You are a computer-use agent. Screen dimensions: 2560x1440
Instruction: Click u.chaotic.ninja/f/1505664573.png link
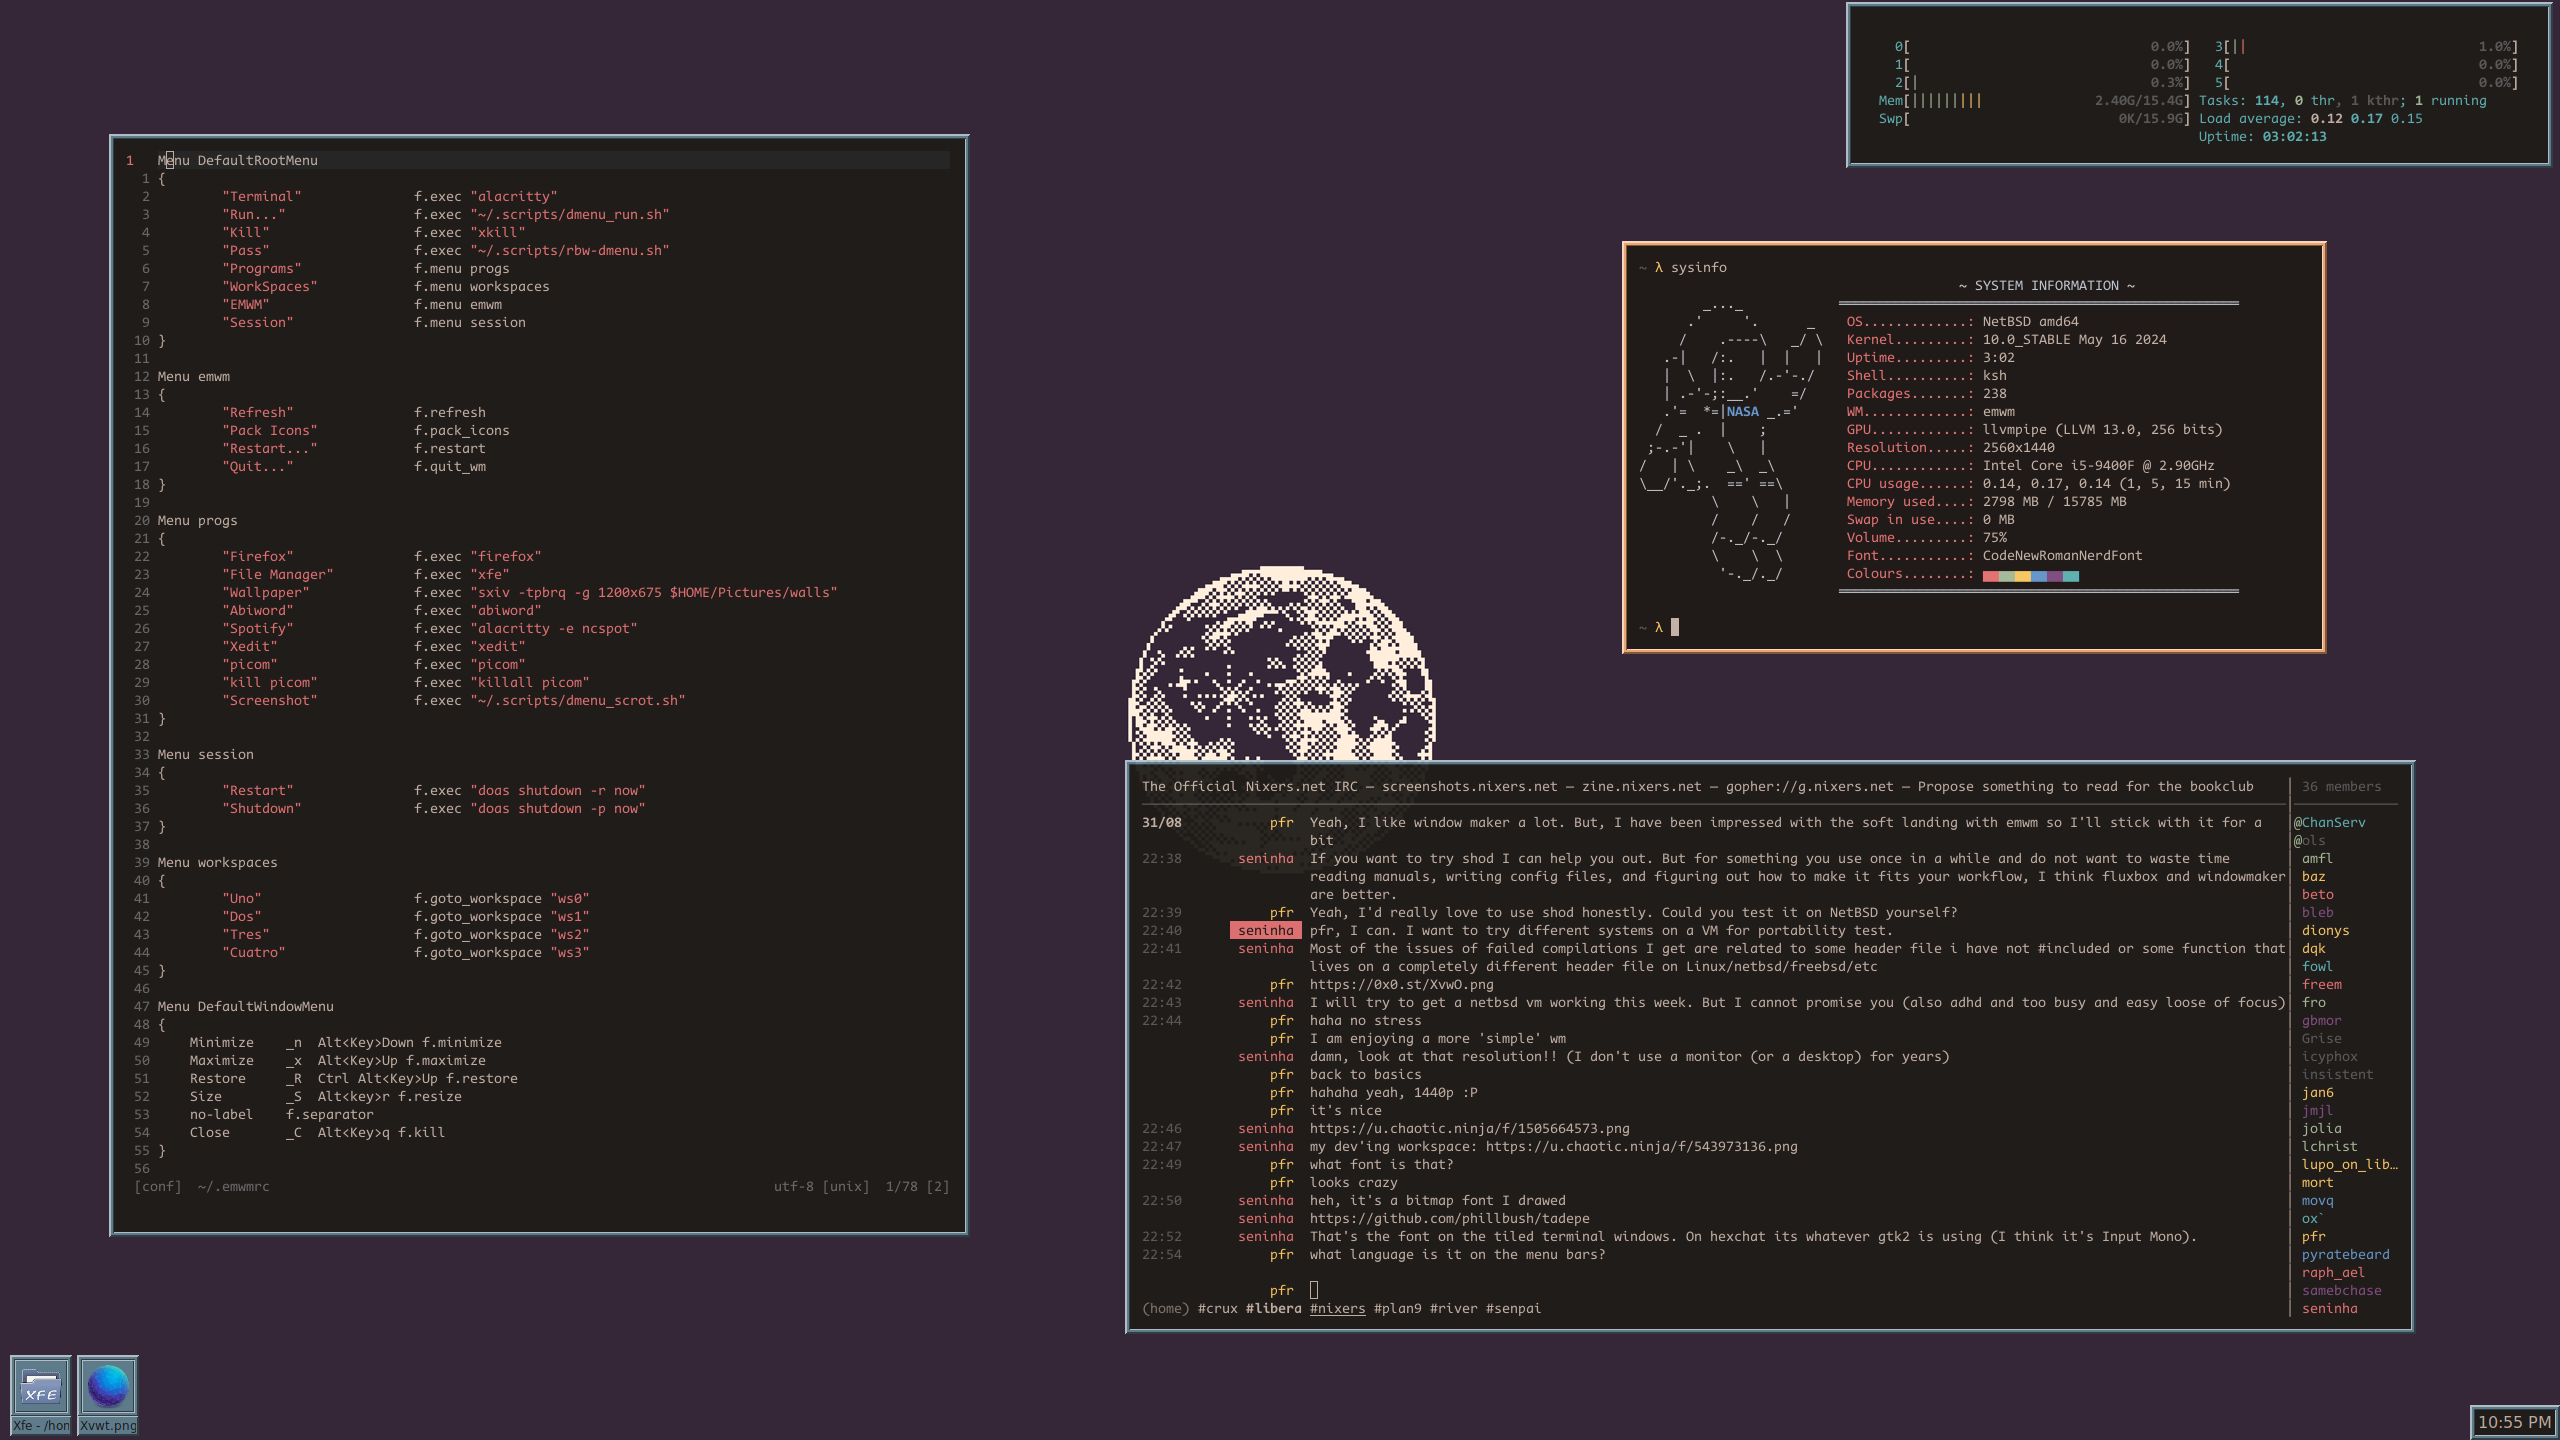(1469, 1128)
